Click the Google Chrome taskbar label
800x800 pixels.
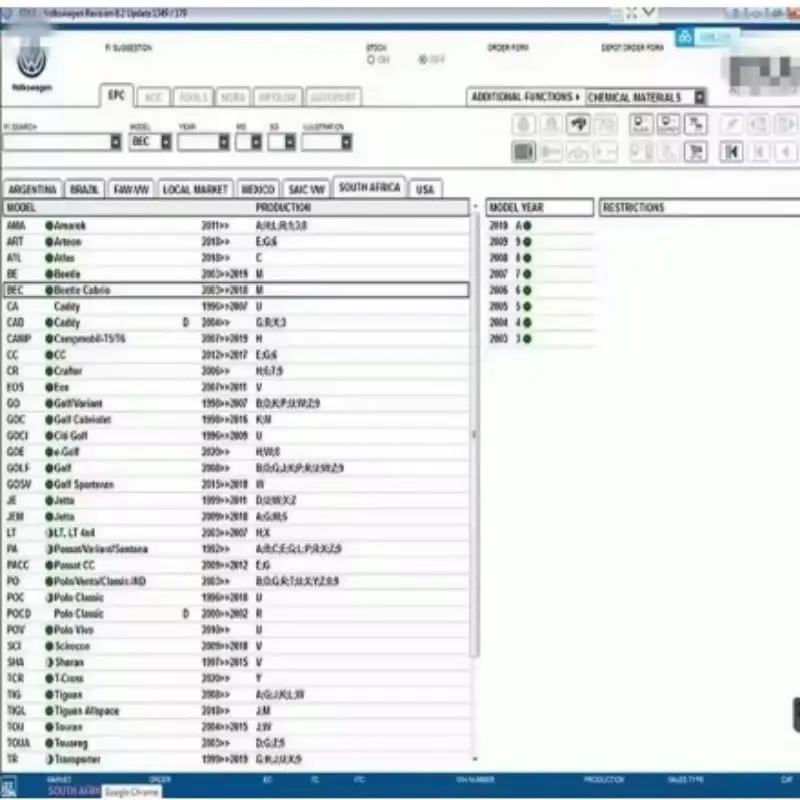tap(132, 792)
